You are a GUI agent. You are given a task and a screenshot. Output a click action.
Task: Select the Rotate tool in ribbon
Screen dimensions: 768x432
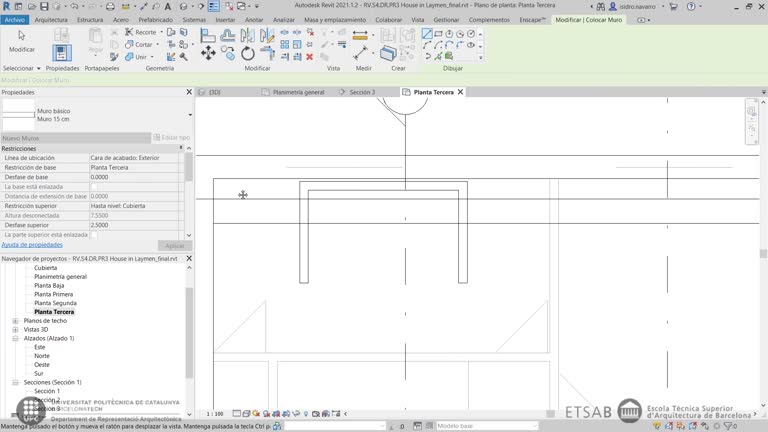(247, 53)
